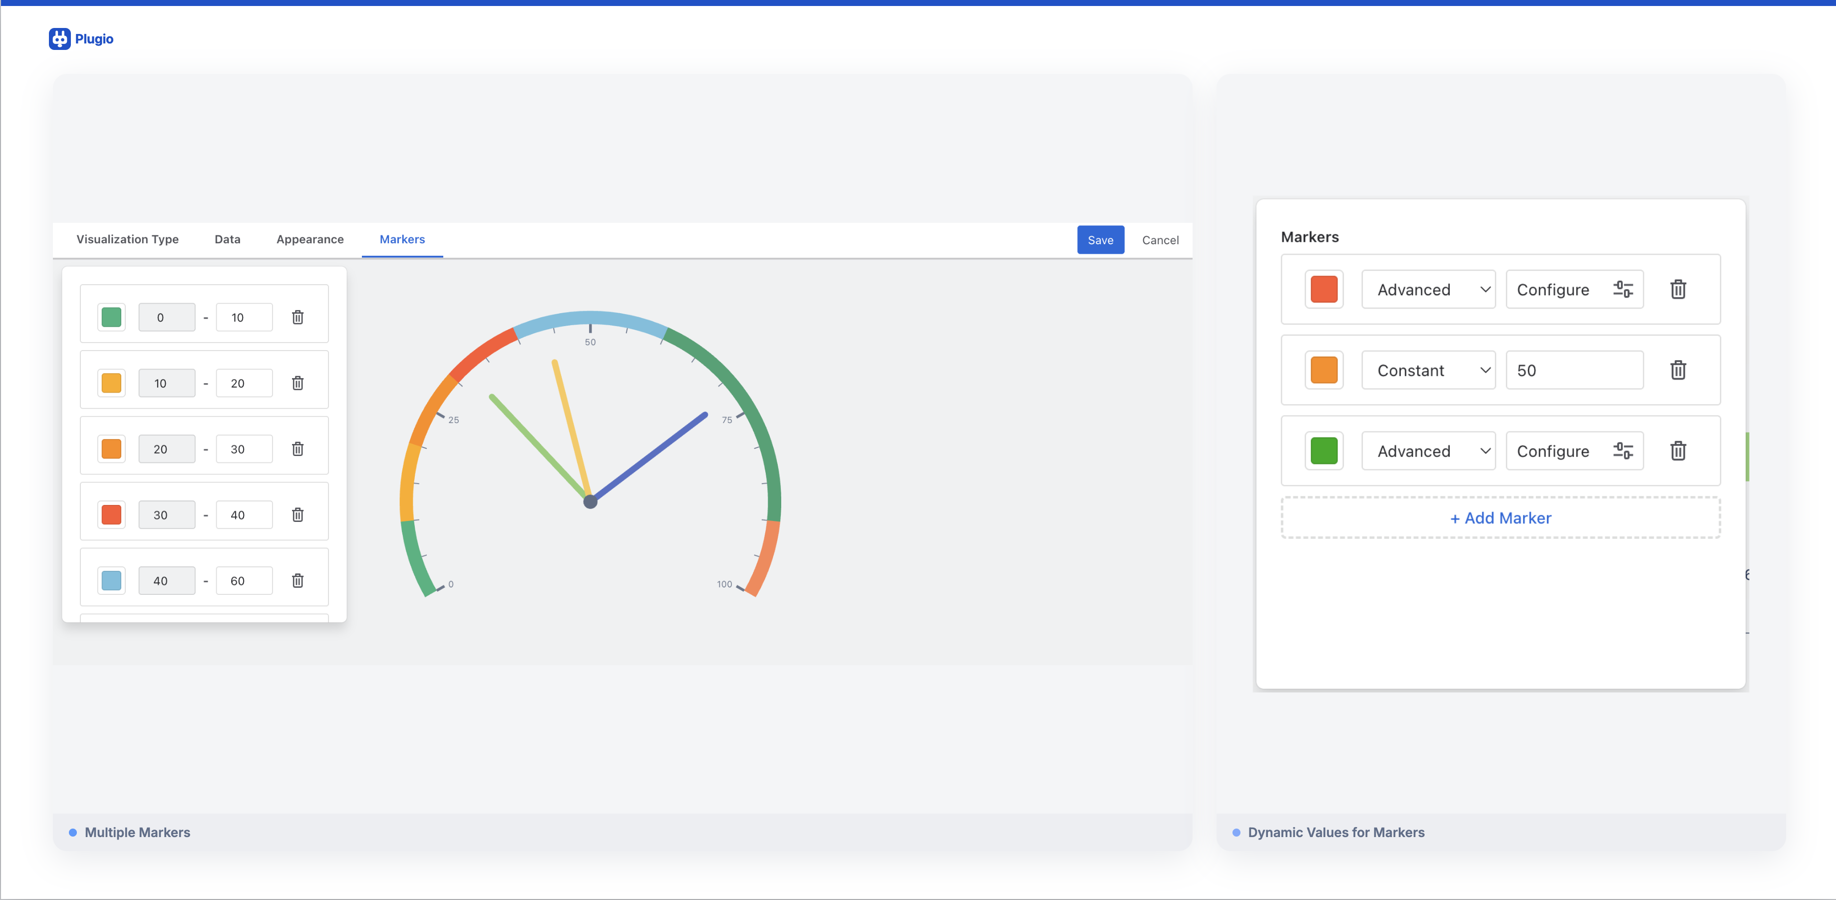The width and height of the screenshot is (1836, 900).
Task: Delete the green Advanced marker
Action: [1678, 451]
